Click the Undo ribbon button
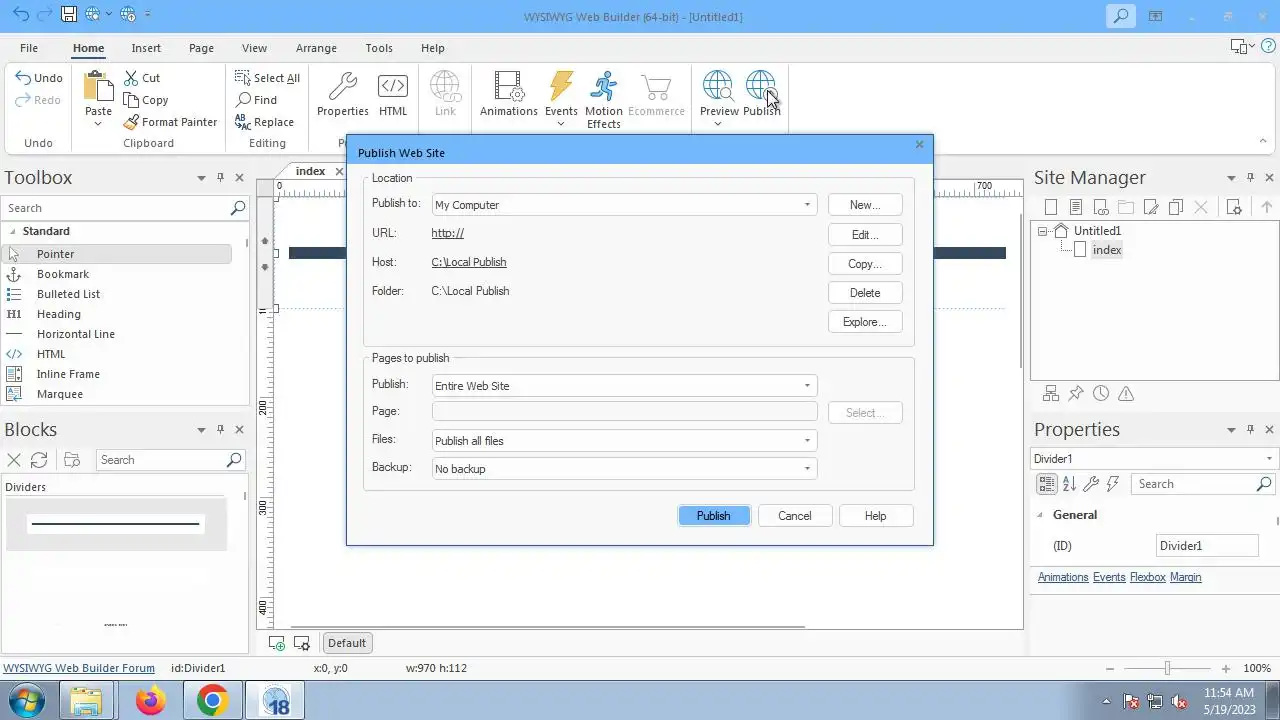This screenshot has height=720, width=1280. pyautogui.click(x=39, y=78)
